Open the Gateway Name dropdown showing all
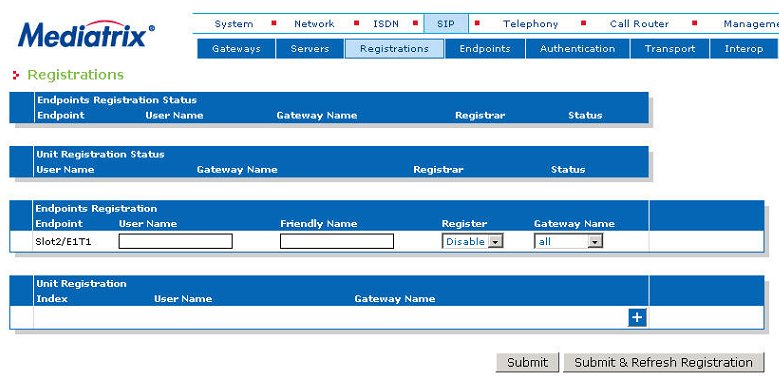The height and width of the screenshot is (379, 779). pos(568,242)
